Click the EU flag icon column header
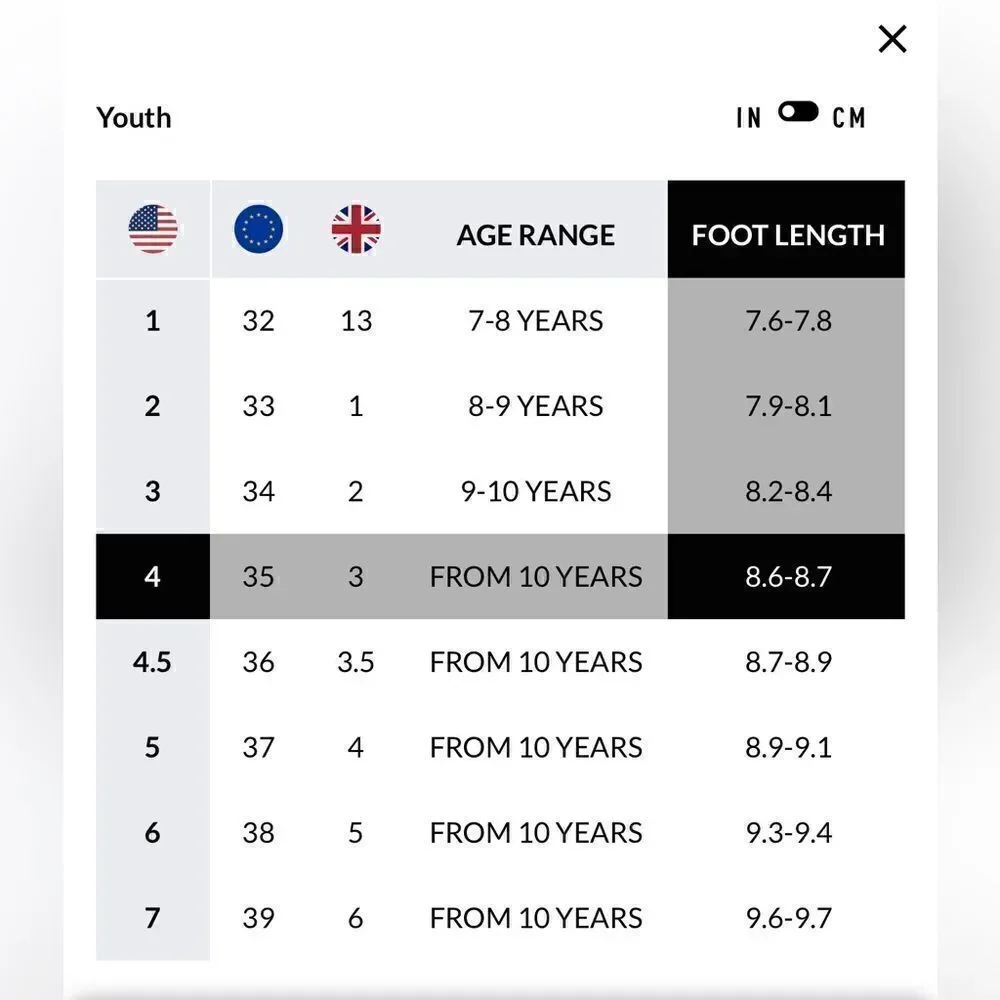This screenshot has width=1000, height=1000. click(258, 229)
